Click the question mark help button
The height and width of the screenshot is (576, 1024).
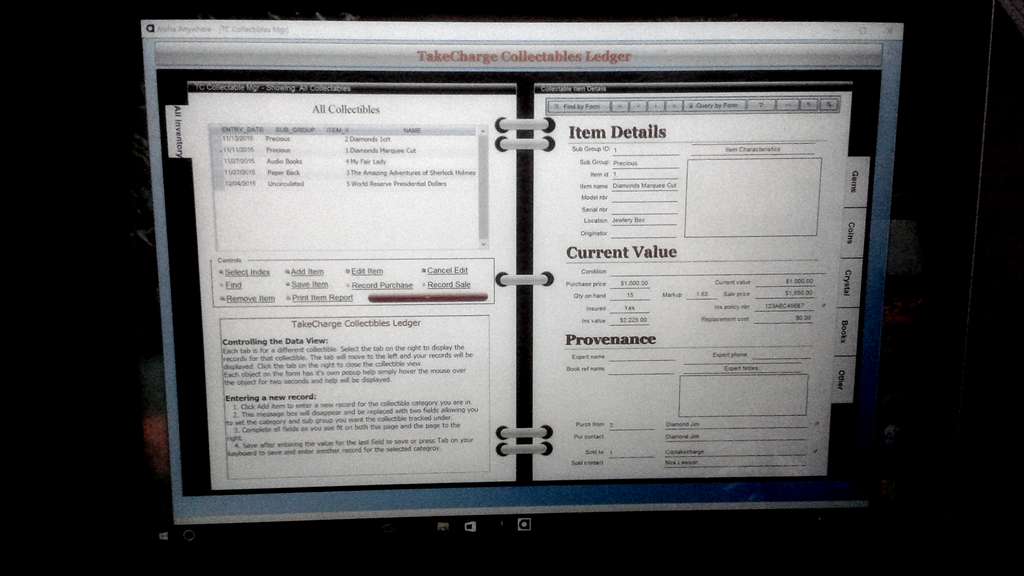click(x=761, y=105)
